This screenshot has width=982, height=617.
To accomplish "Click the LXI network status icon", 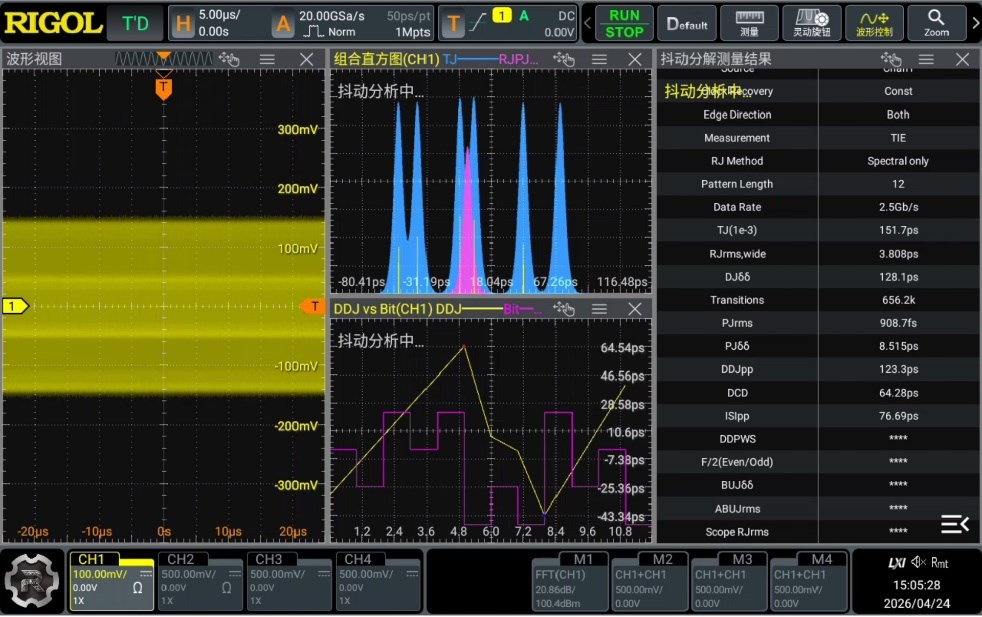I will point(897,563).
